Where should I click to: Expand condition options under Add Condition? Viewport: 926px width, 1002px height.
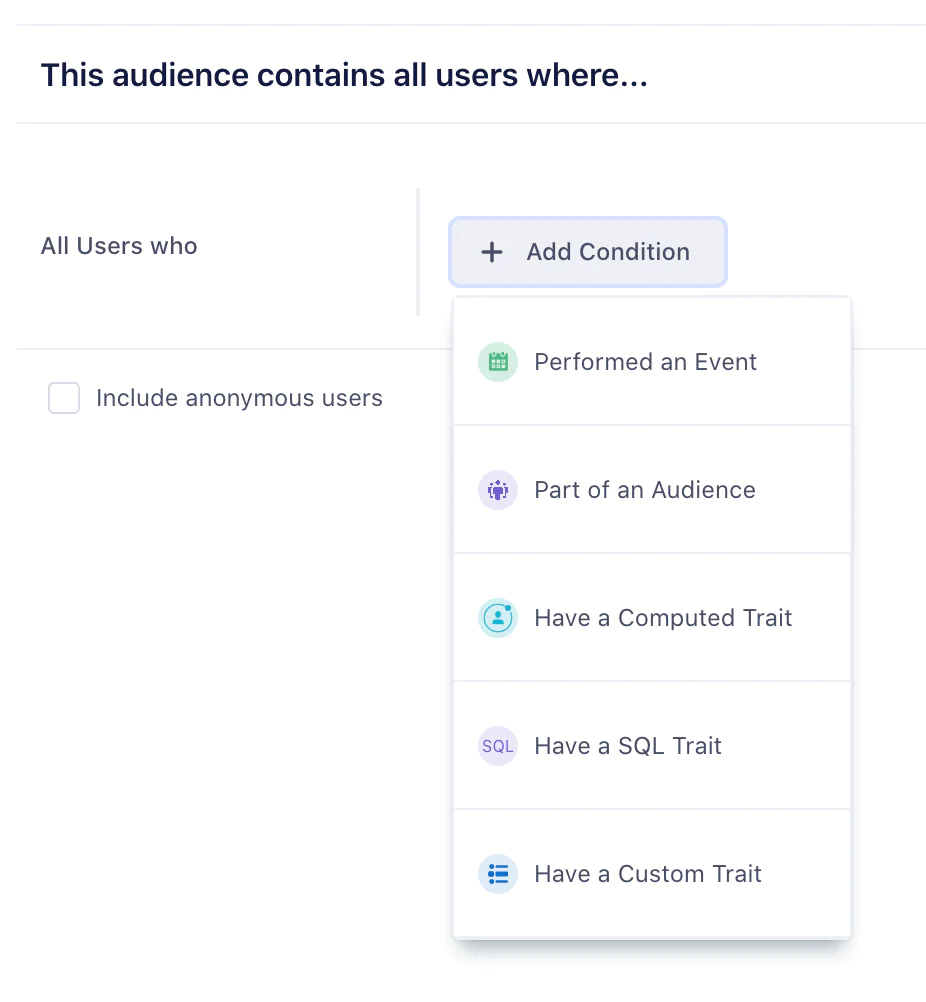[587, 252]
